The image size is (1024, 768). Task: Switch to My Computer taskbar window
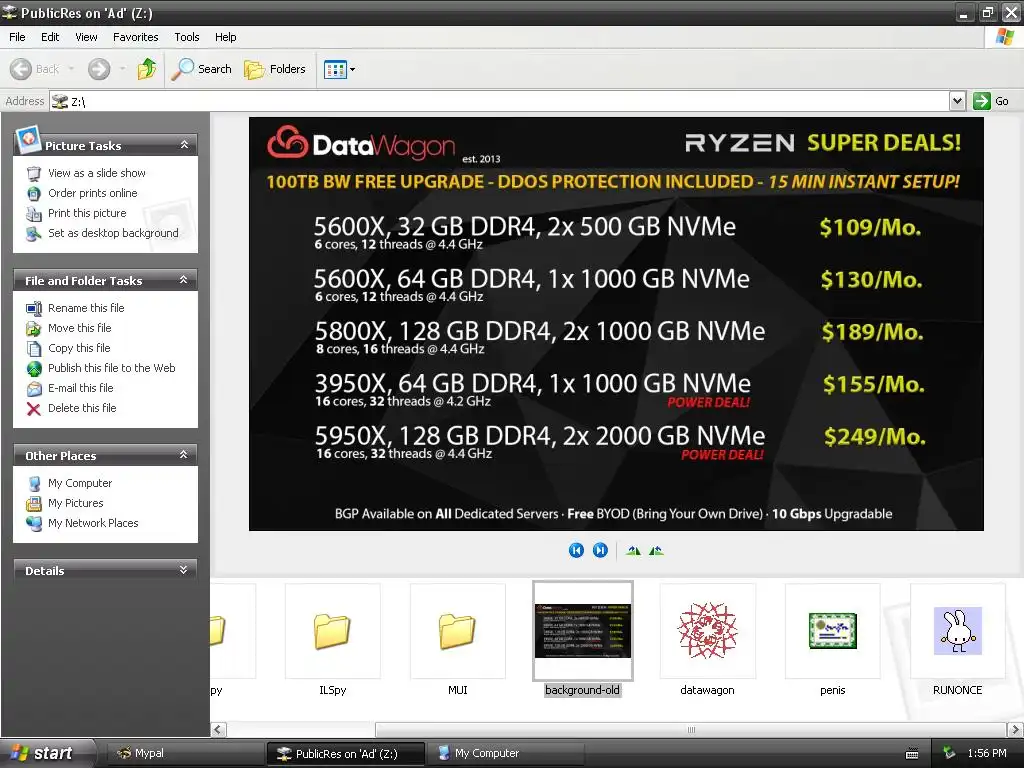coord(504,754)
